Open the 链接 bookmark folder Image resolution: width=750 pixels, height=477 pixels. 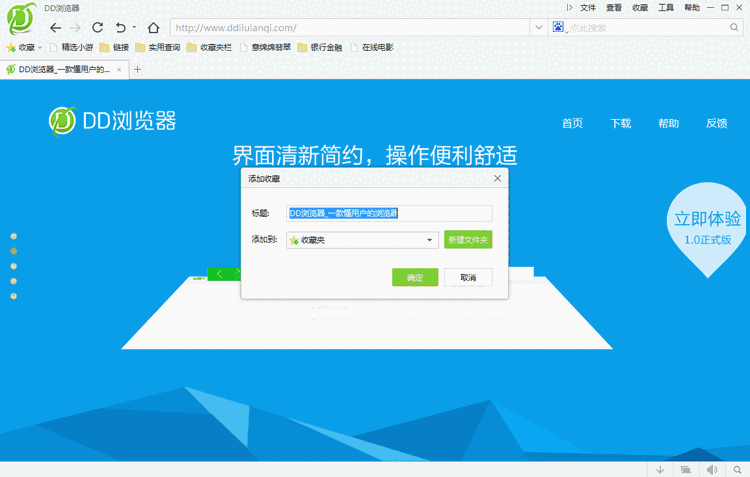point(114,47)
